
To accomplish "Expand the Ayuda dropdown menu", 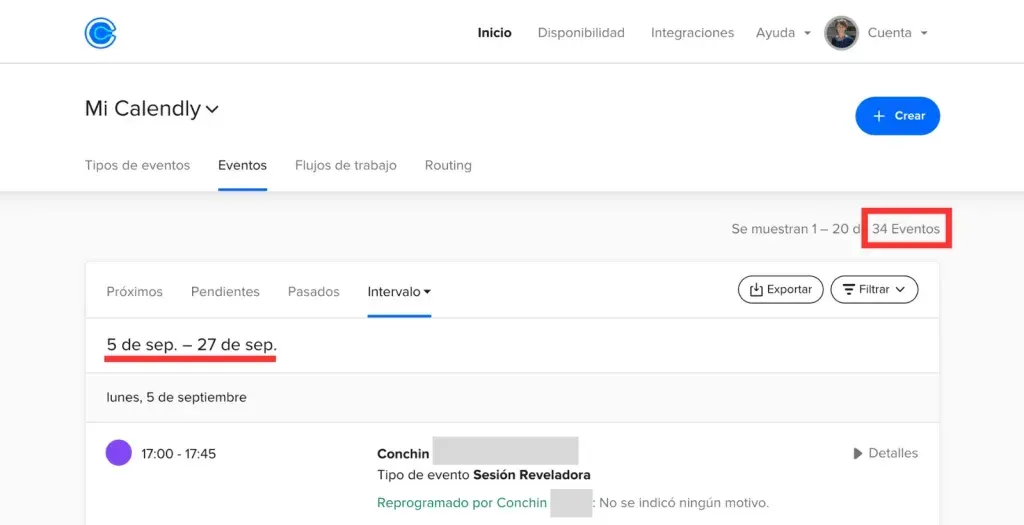I will click(x=783, y=33).
